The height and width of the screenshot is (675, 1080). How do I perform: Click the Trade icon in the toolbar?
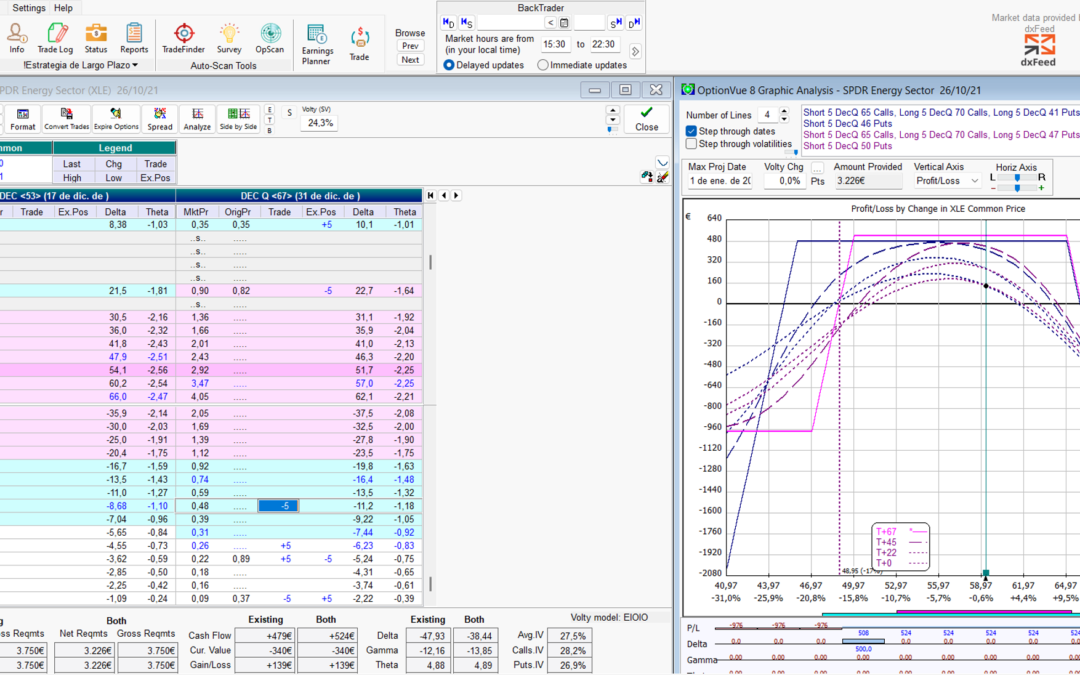(x=359, y=44)
